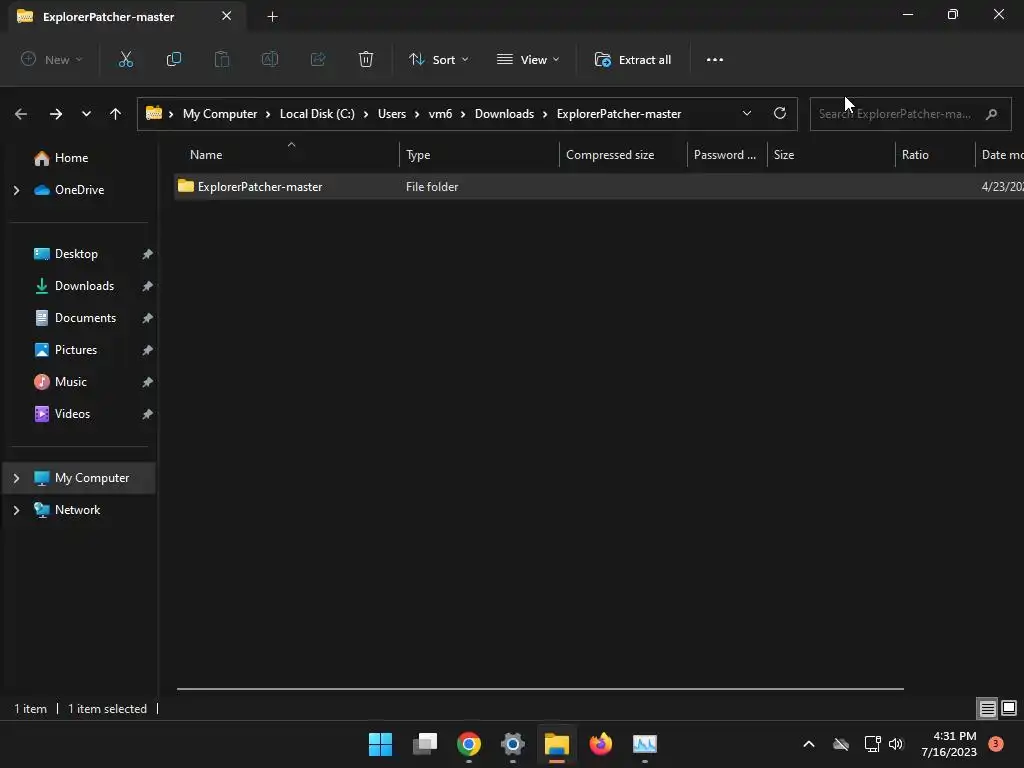Screen dimensions: 1024x768
Task: Go forward with the right arrow
Action: [x=56, y=114]
